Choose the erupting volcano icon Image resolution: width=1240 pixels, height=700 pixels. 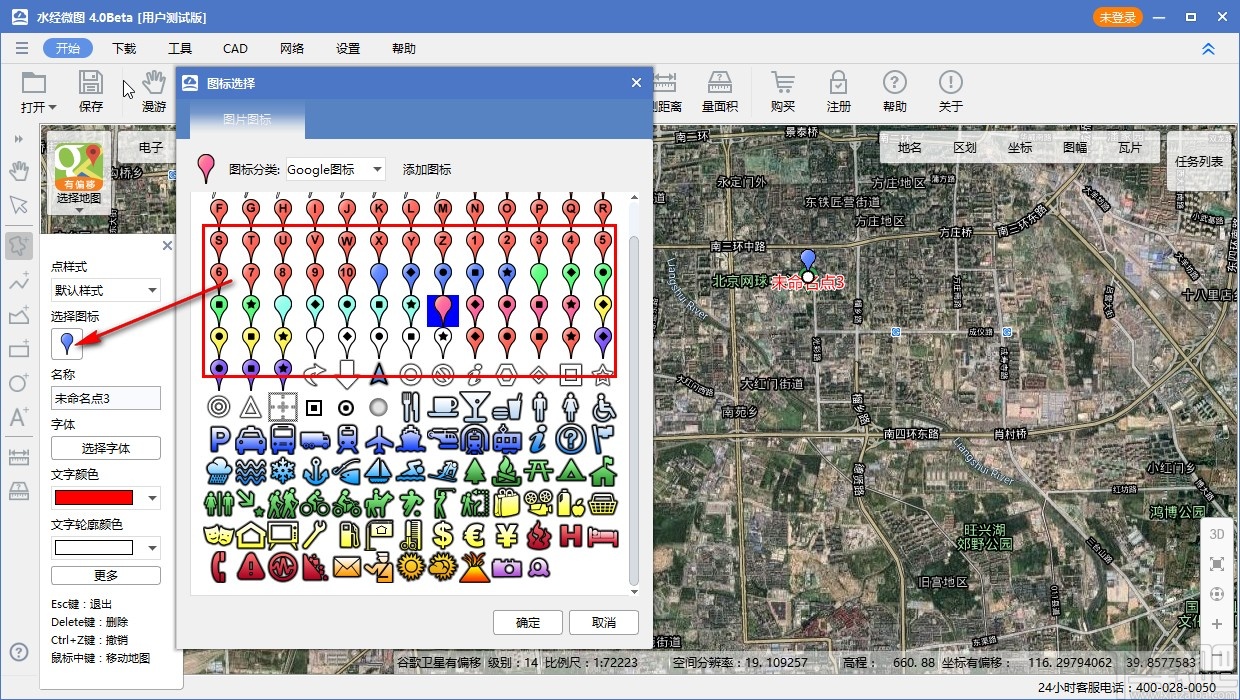pyautogui.click(x=475, y=567)
